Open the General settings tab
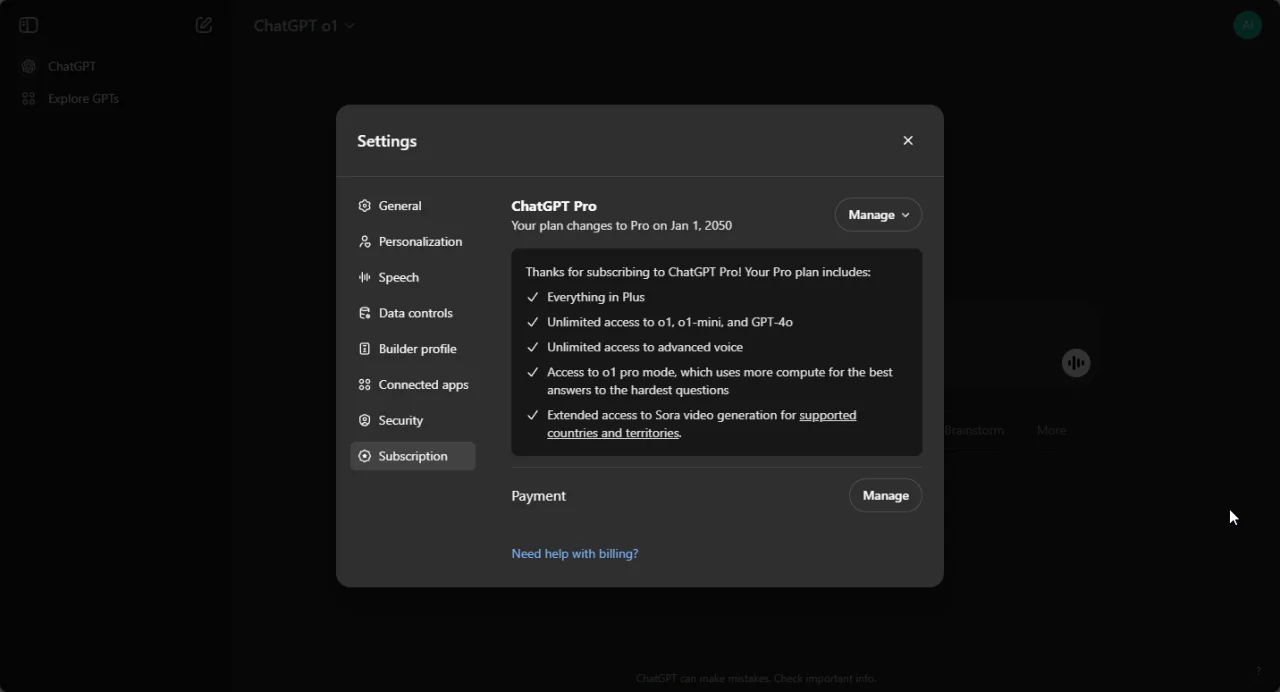The width and height of the screenshot is (1280, 692). tap(412, 206)
